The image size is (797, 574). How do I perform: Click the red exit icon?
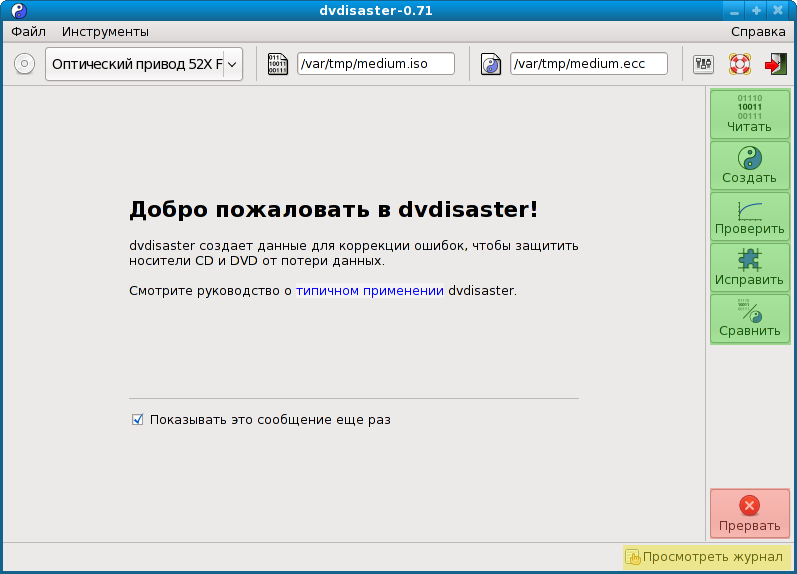coord(776,64)
